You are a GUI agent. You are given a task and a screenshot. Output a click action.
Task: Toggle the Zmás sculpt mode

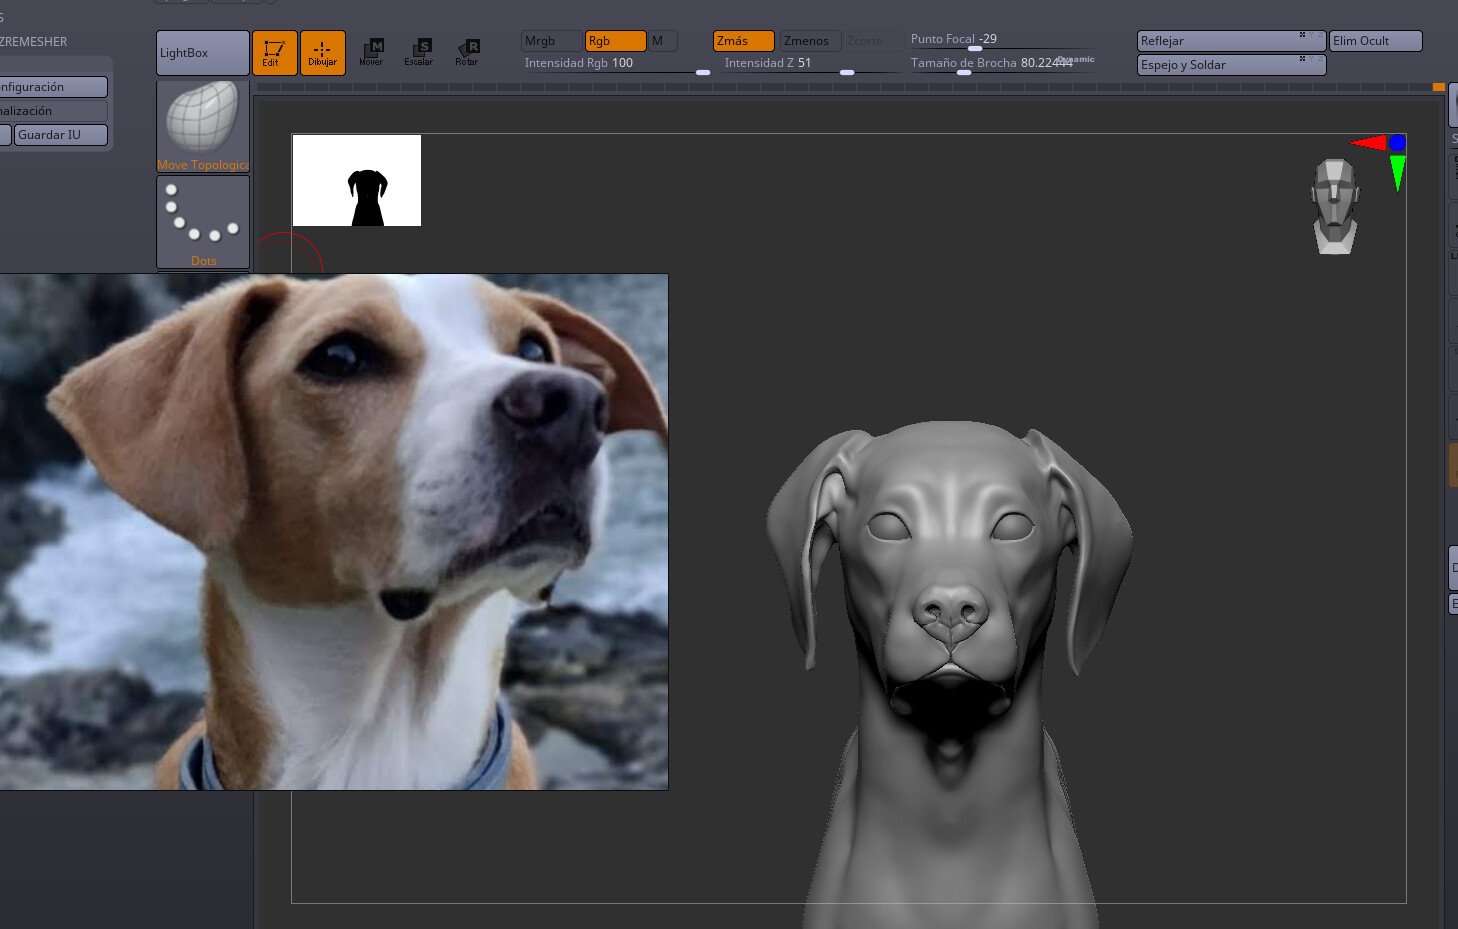pos(743,41)
